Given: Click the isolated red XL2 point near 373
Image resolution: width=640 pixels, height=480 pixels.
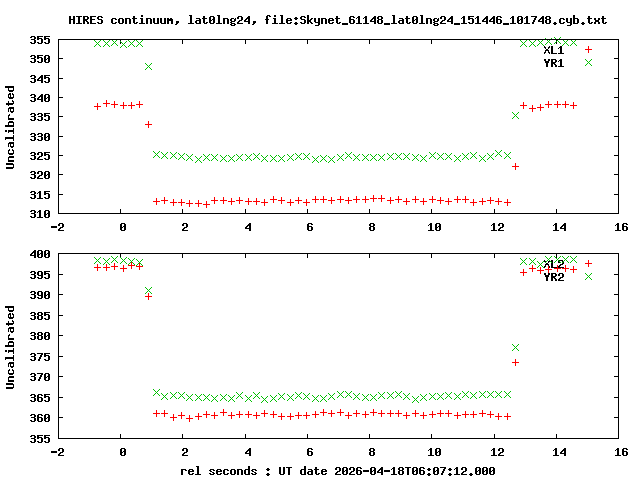Looking at the screenshot, I should tap(516, 362).
